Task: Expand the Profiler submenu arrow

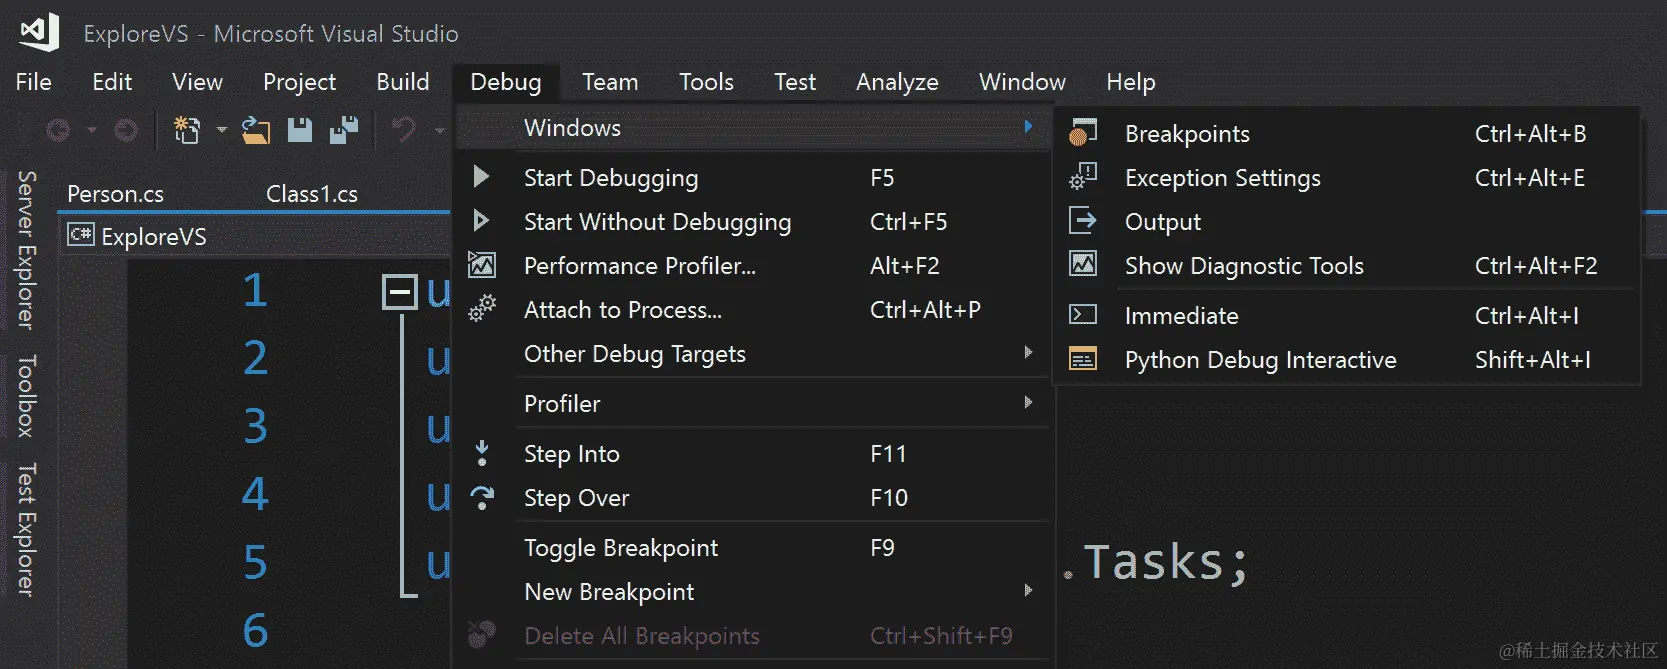Action: point(1028,403)
